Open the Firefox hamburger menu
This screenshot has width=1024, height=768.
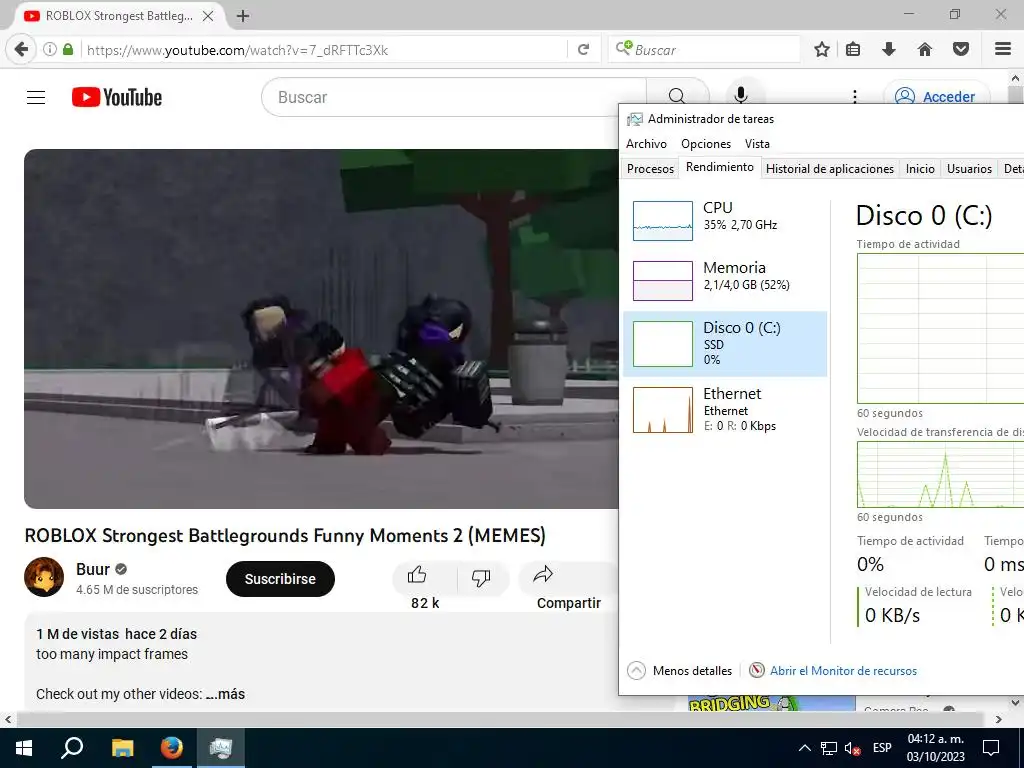(1003, 50)
